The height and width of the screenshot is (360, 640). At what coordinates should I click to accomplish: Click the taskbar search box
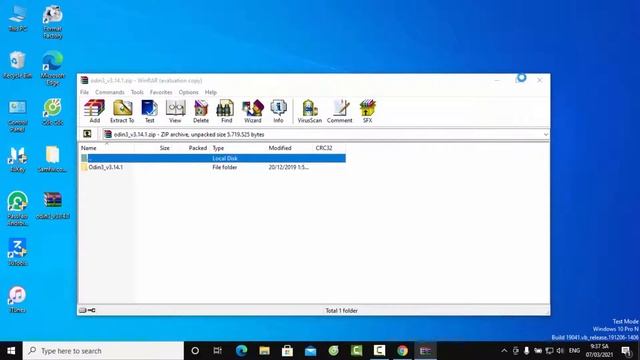tap(103, 351)
